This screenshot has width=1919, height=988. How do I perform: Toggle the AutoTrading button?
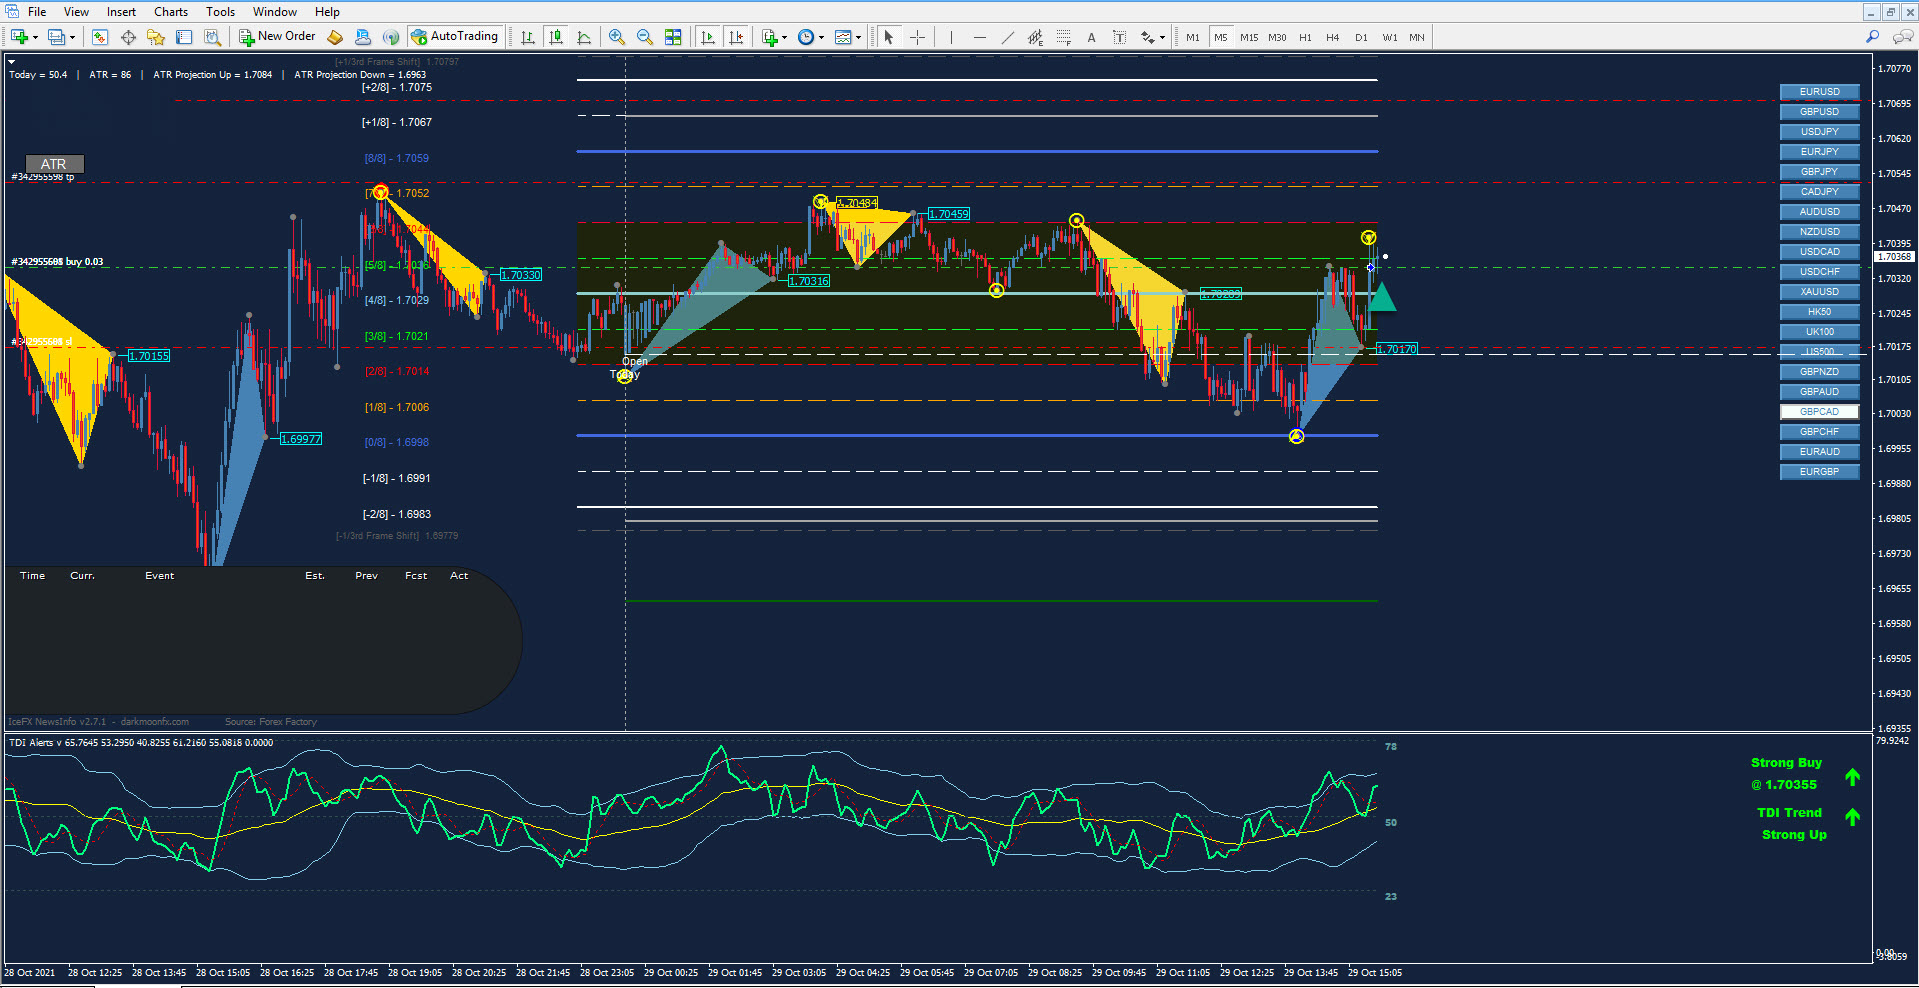tap(454, 37)
